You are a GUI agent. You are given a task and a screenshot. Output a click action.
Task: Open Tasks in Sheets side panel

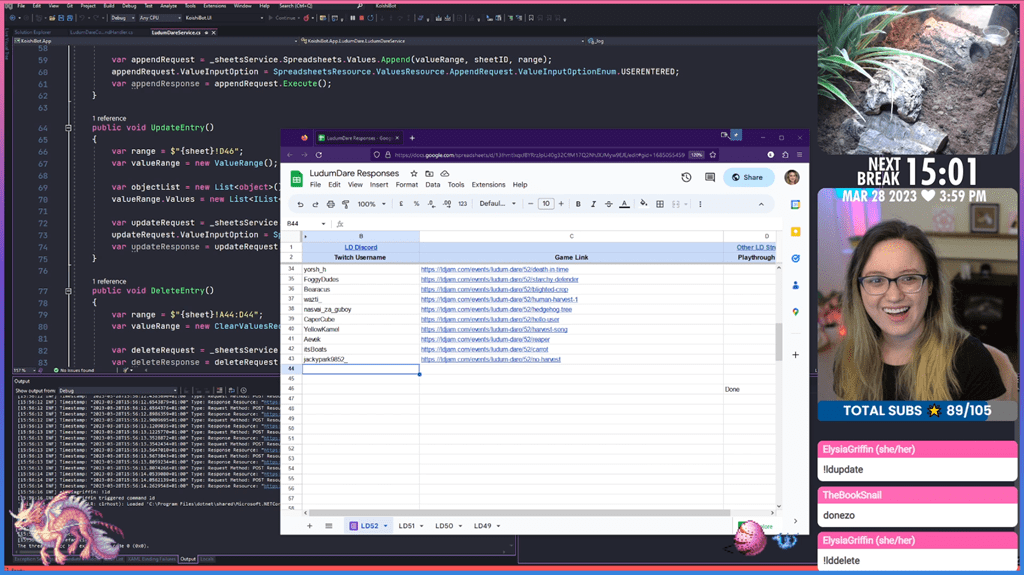795,258
